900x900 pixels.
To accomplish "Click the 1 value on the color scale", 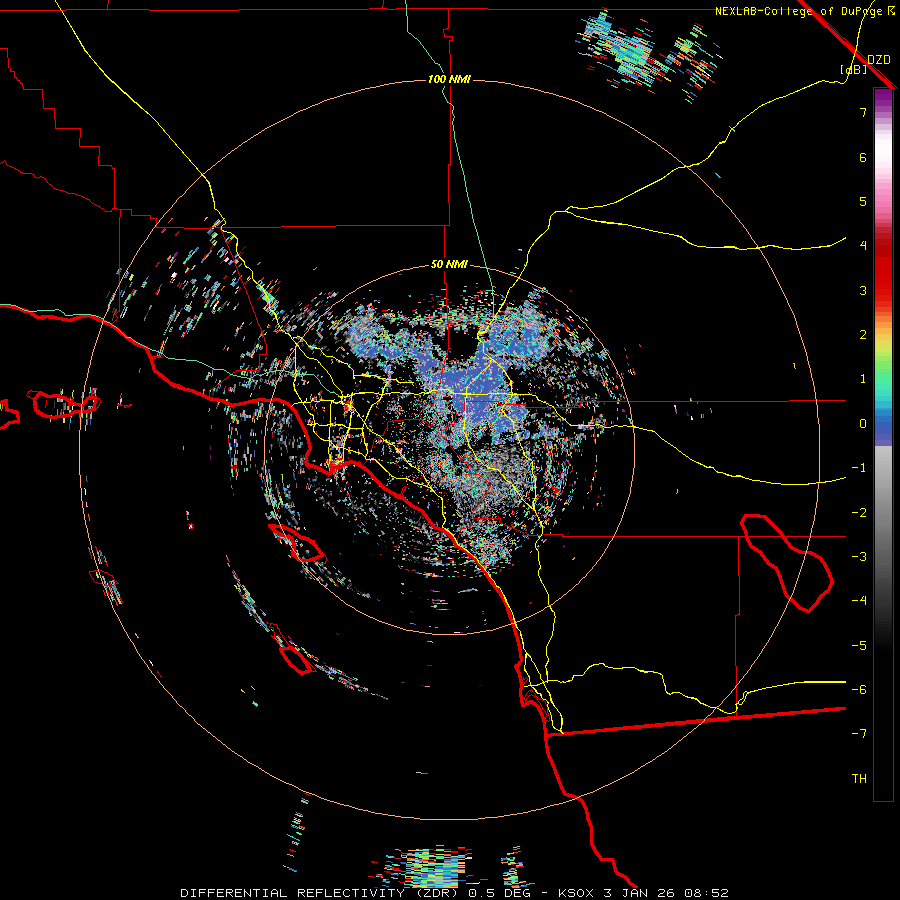I will [x=863, y=379].
